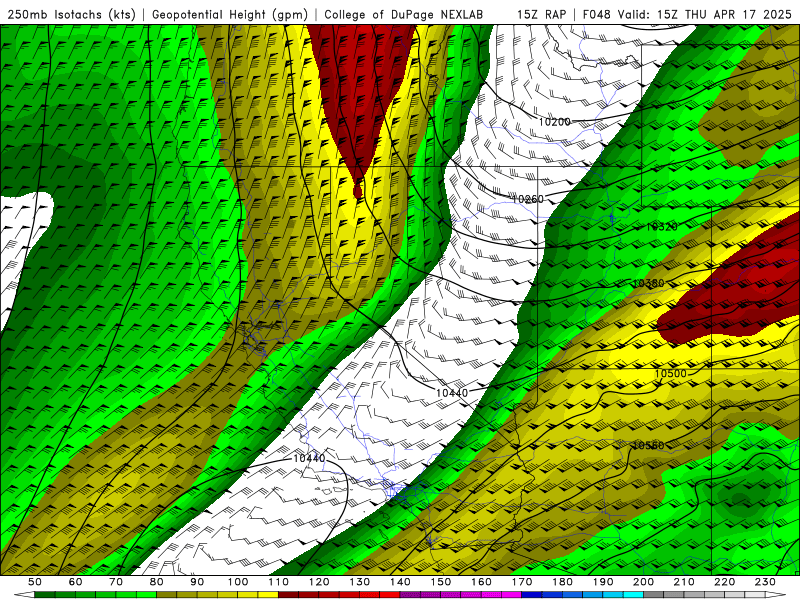
Task: Click the 90 value on color scale
Action: click(x=197, y=582)
